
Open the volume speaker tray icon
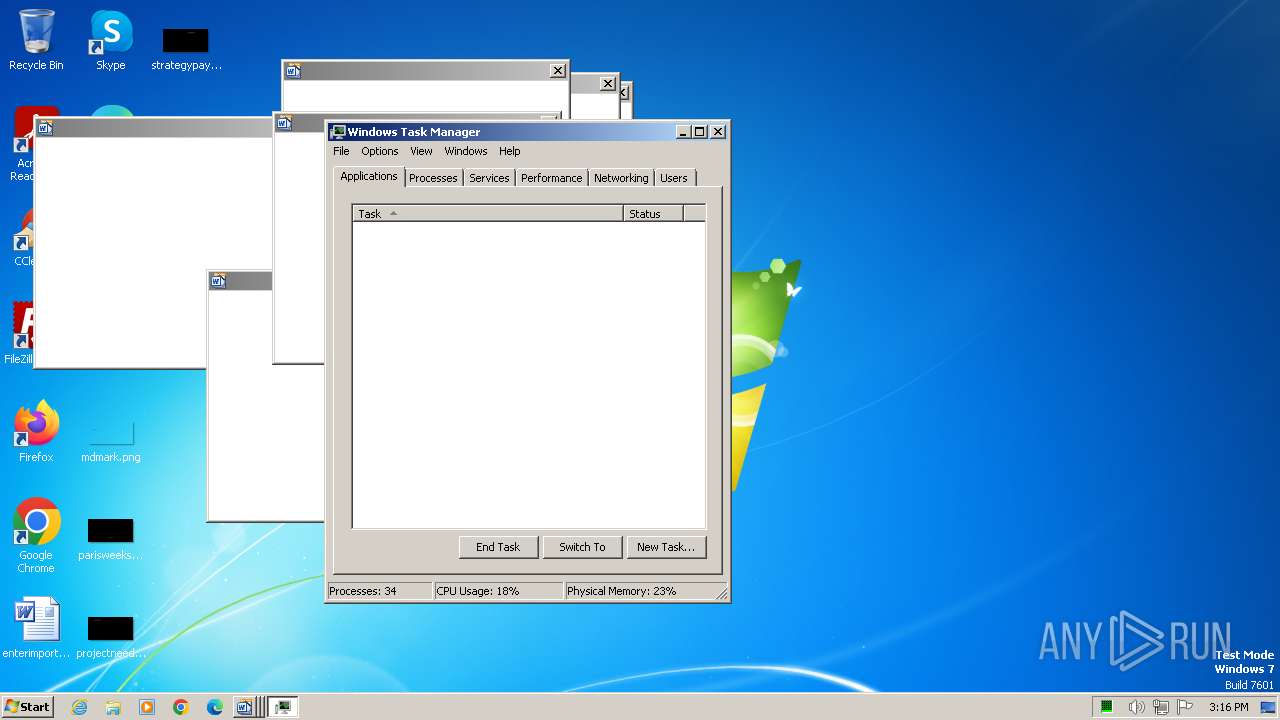click(1136, 707)
